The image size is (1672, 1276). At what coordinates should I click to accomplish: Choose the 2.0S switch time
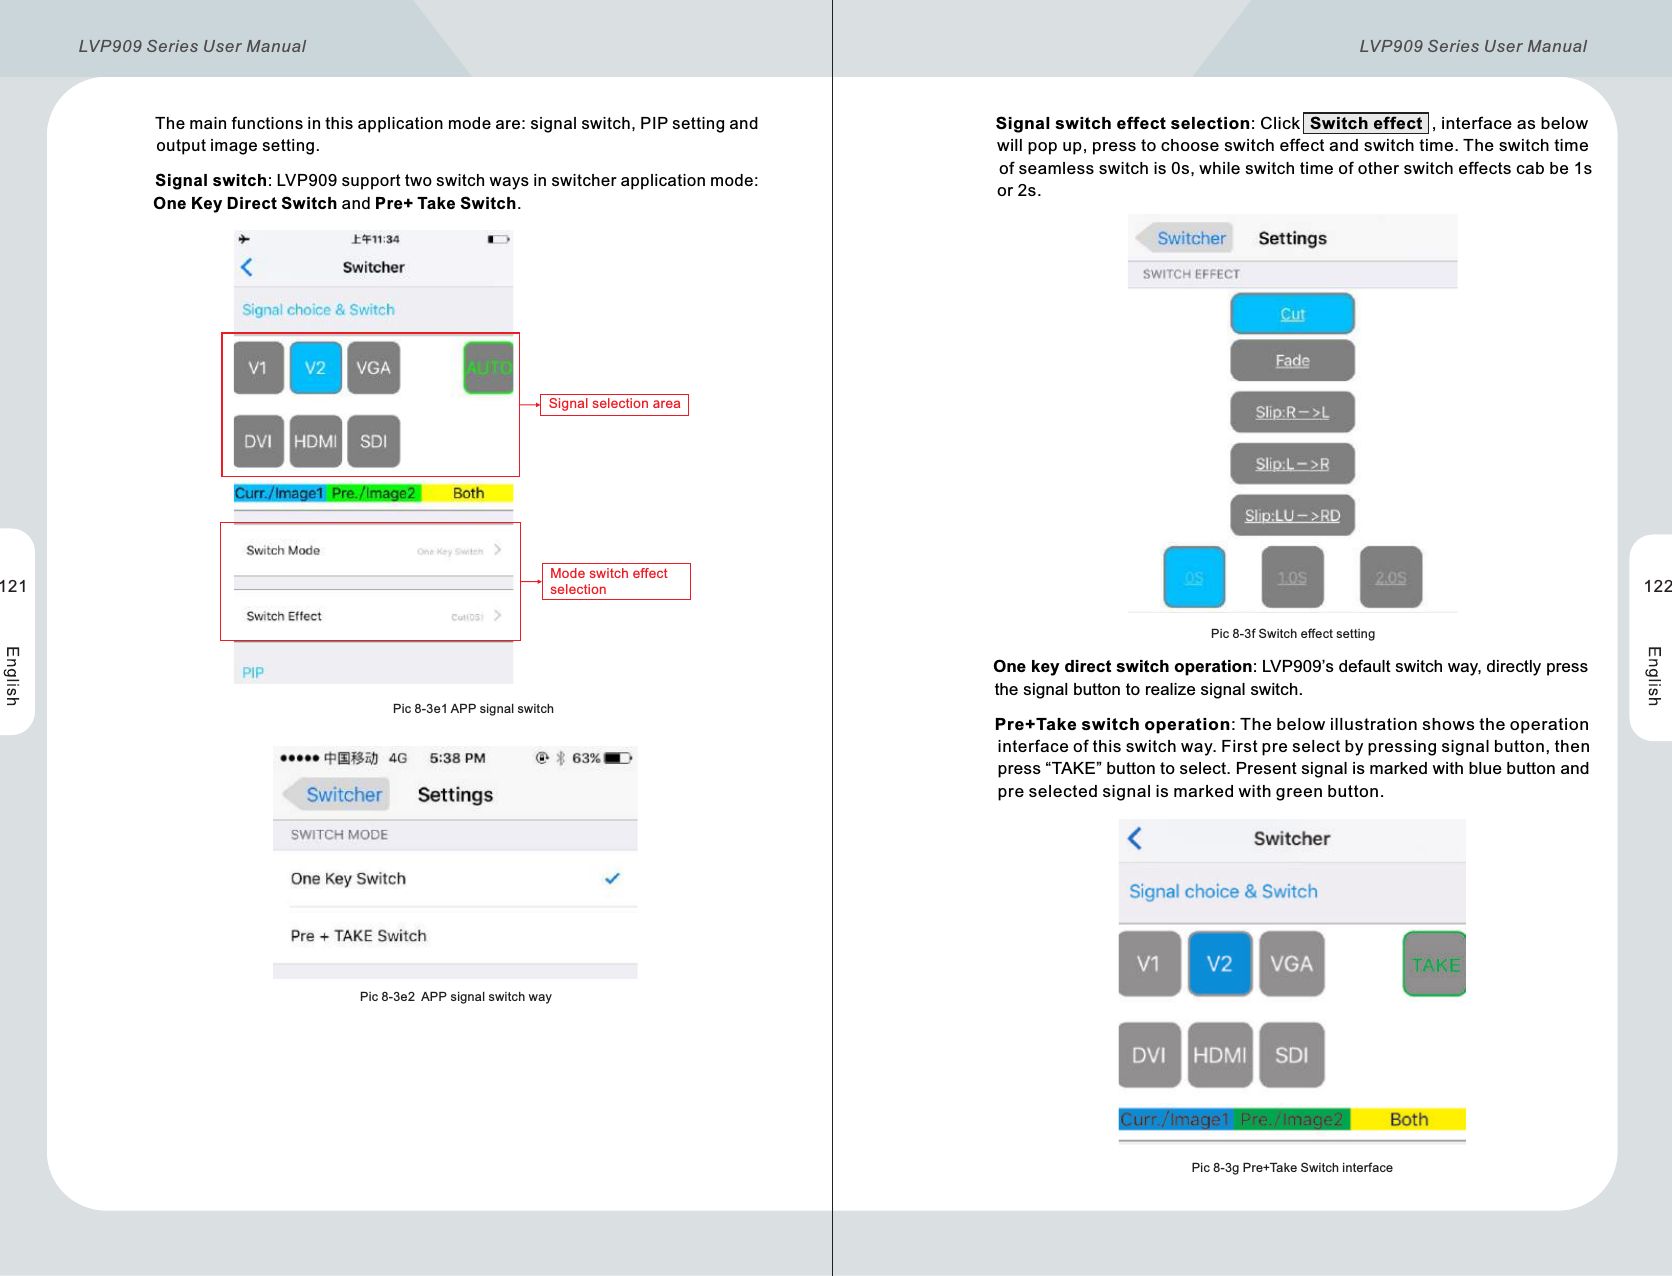pyautogui.click(x=1390, y=577)
